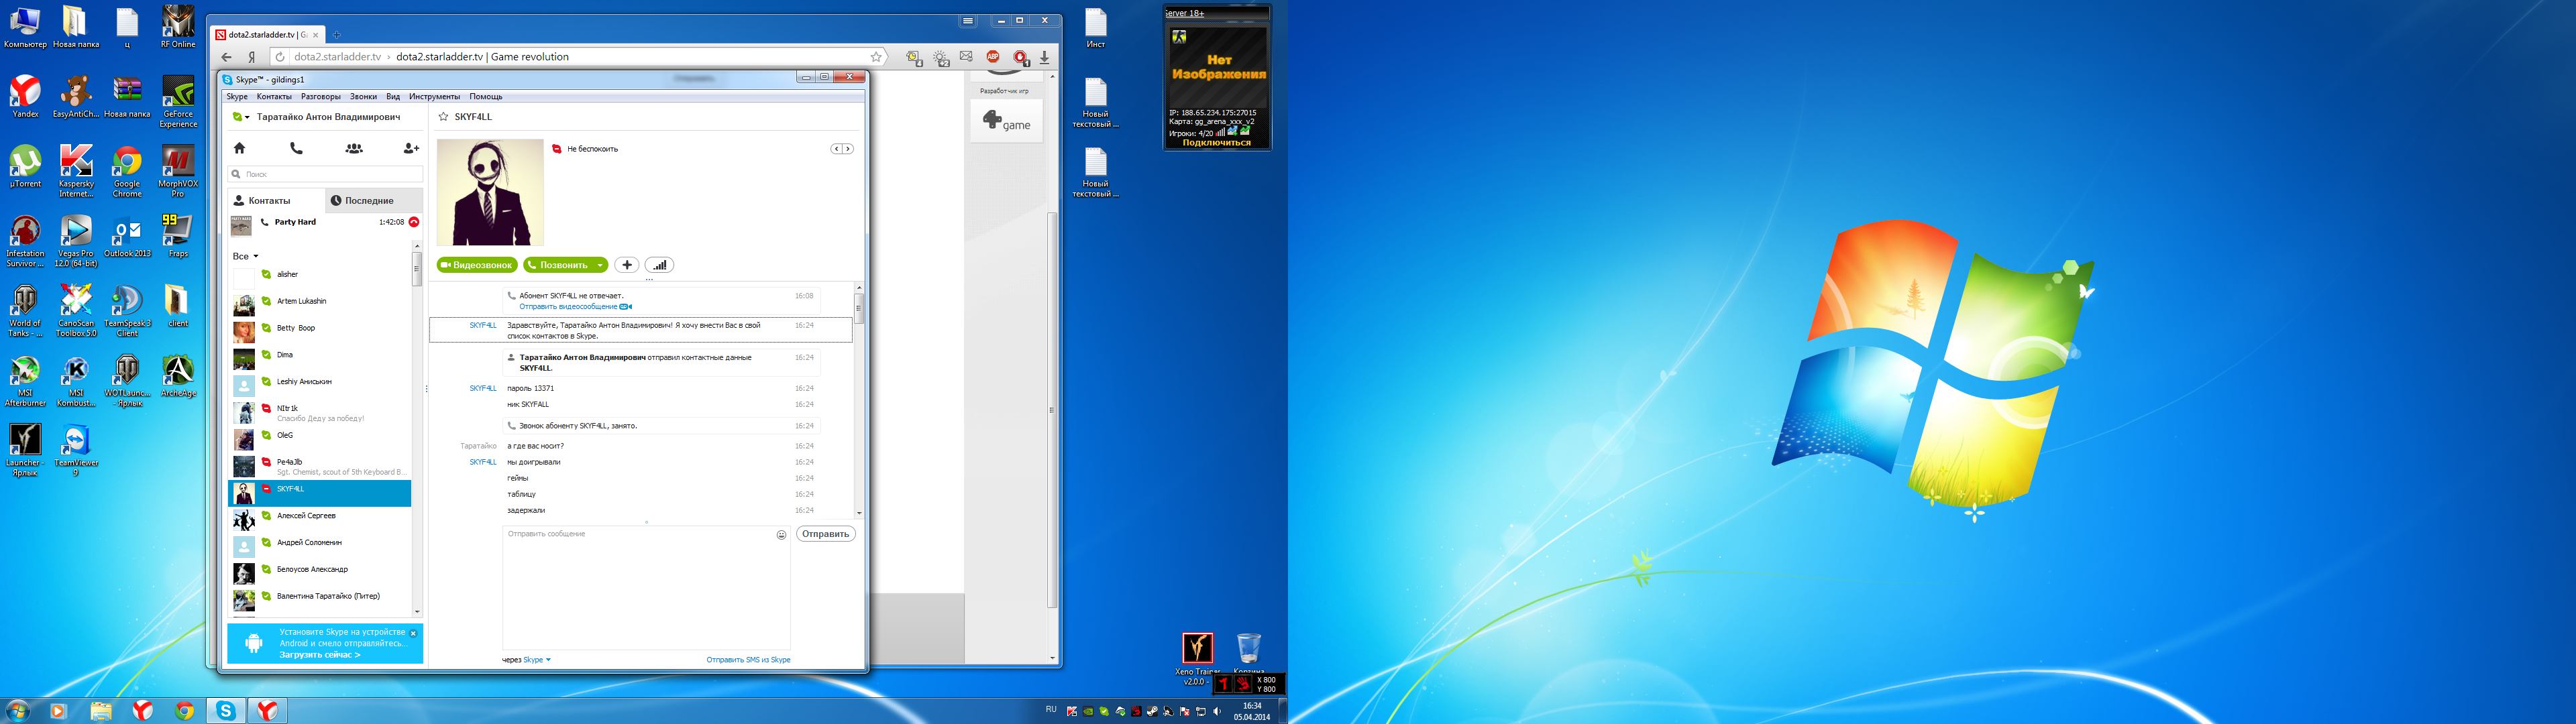Click the browser reload icon
This screenshot has height=724, width=2576.
(280, 57)
